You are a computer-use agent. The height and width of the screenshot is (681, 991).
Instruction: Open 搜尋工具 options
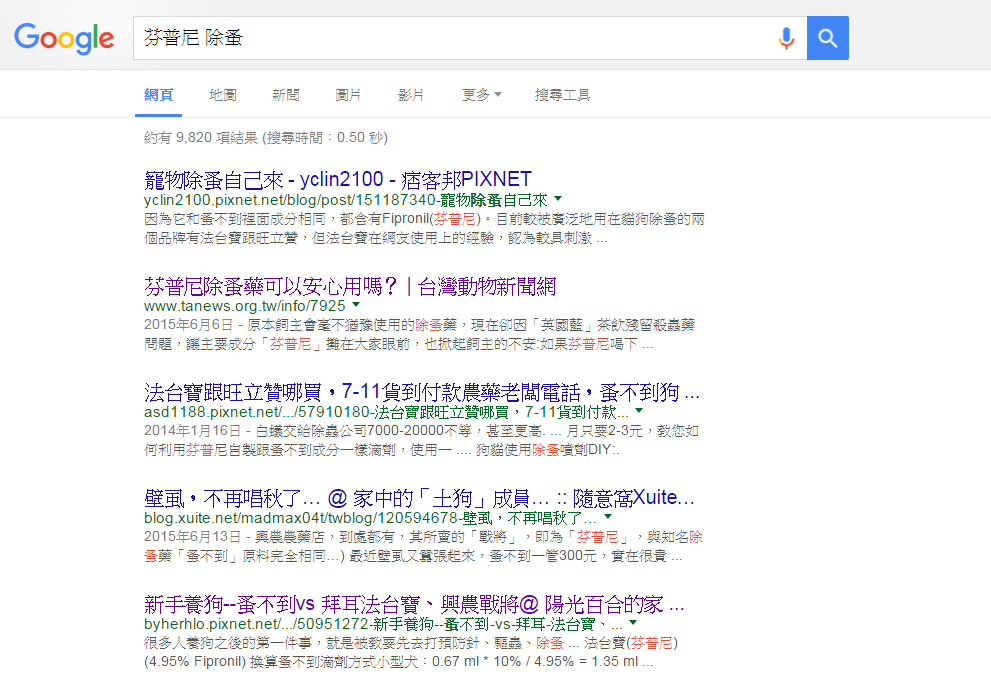[x=562, y=95]
